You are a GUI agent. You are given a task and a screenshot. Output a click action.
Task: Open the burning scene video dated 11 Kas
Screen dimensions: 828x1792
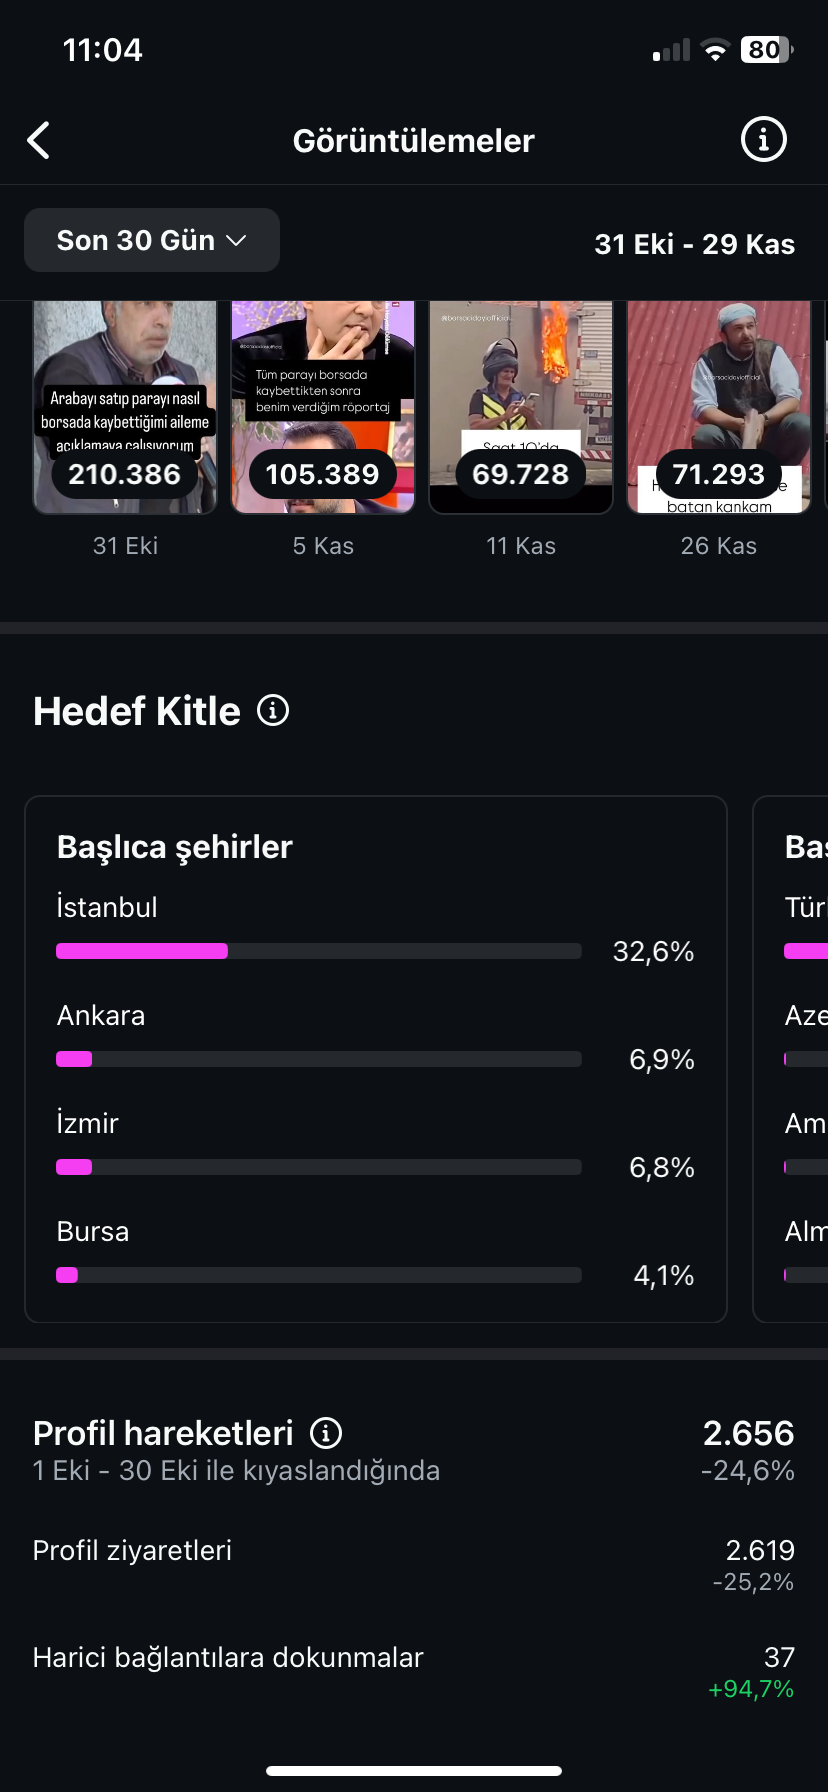point(521,407)
